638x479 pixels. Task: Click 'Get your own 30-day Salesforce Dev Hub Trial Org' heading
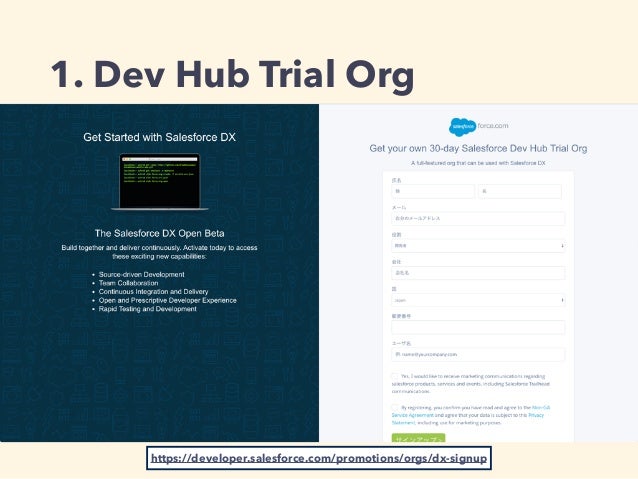(478, 149)
